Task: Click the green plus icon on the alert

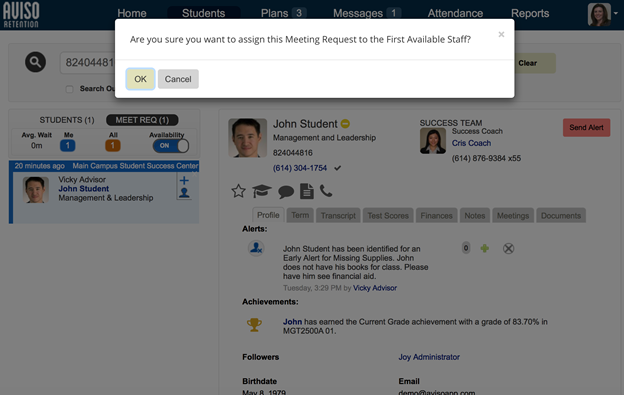Action: (x=484, y=249)
